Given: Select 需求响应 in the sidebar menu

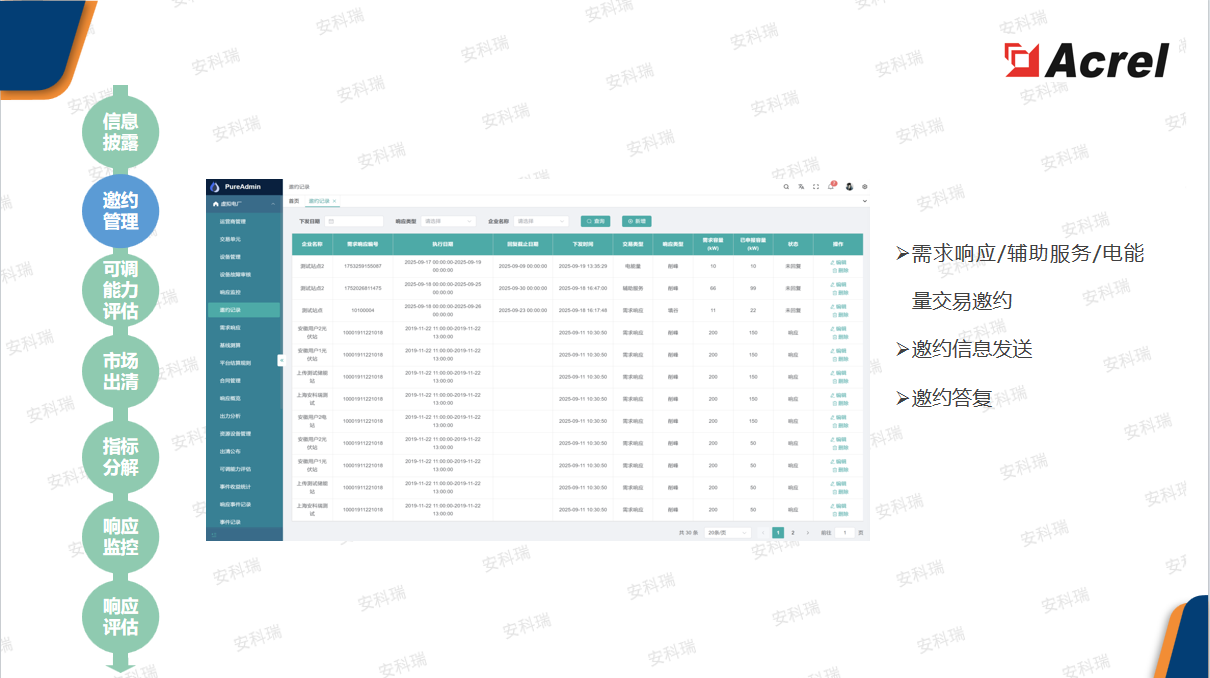Looking at the screenshot, I should coord(231,328).
